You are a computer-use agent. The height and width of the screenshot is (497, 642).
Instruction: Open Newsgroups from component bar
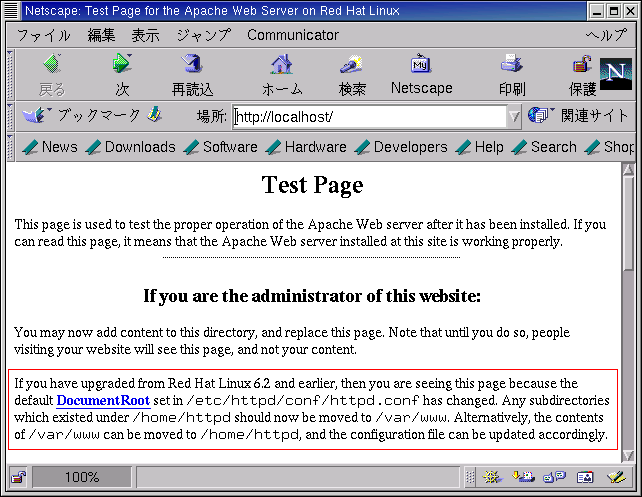[x=554, y=477]
